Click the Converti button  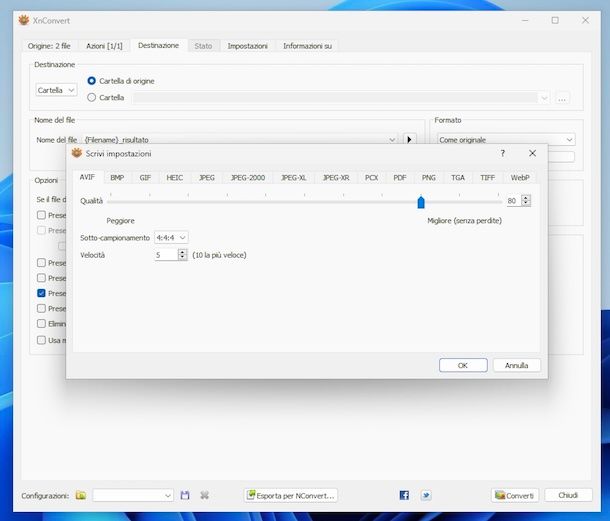[x=515, y=495]
